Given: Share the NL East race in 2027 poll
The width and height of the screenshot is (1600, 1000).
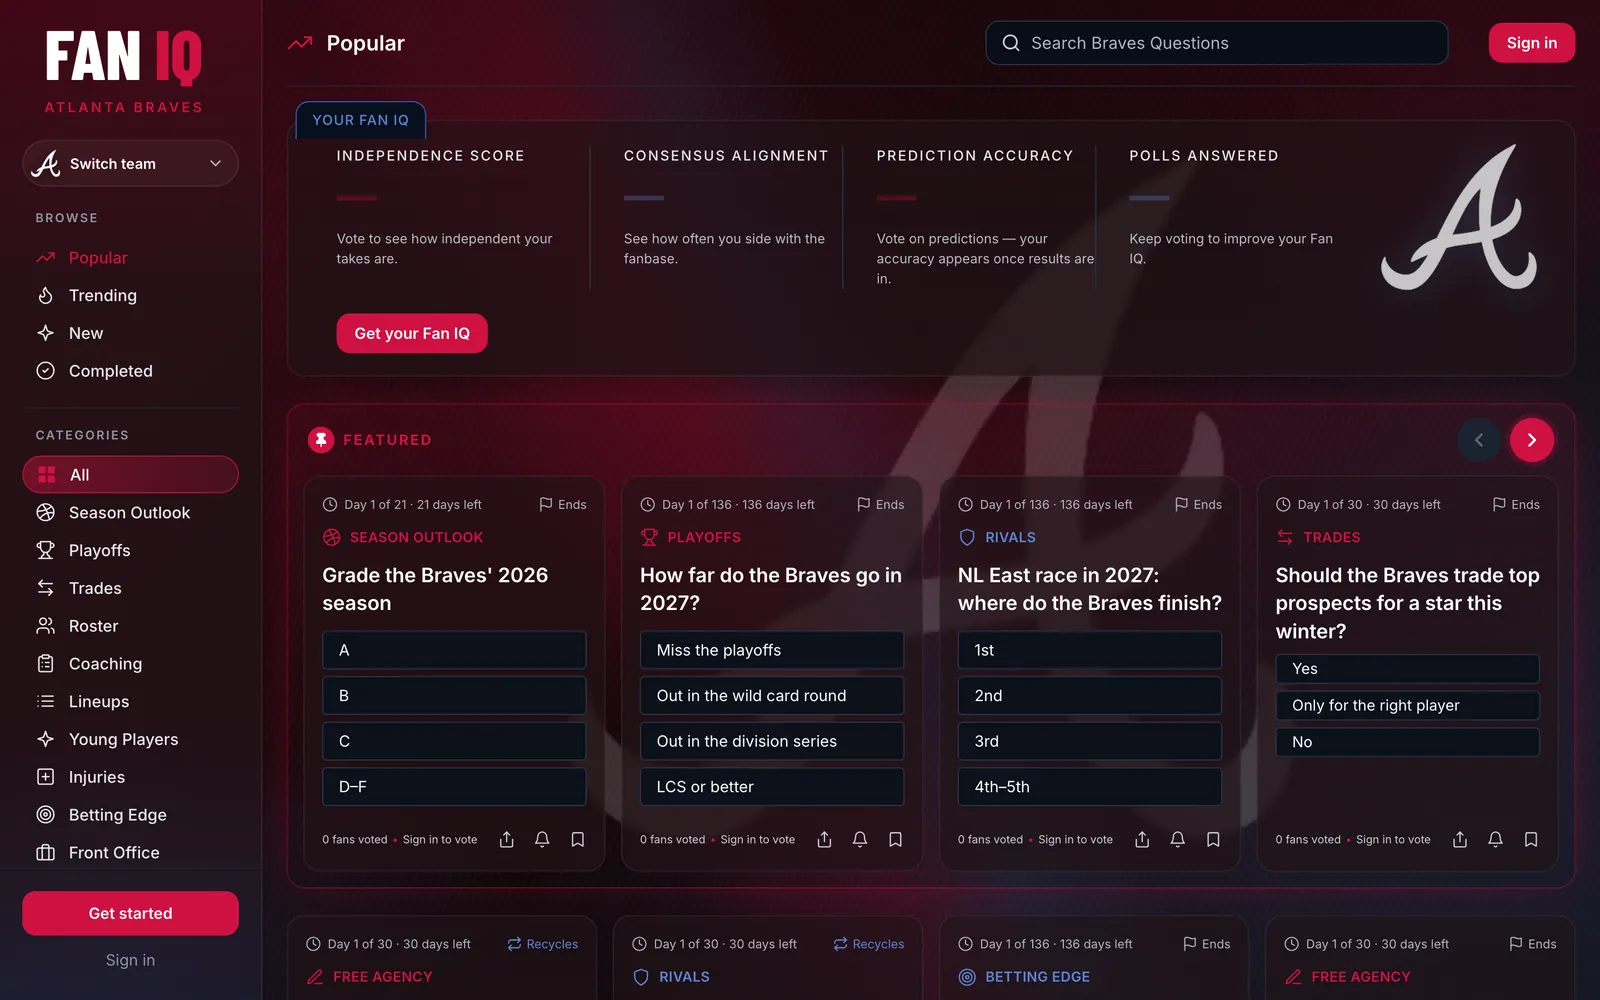Looking at the screenshot, I should click(x=1142, y=839).
